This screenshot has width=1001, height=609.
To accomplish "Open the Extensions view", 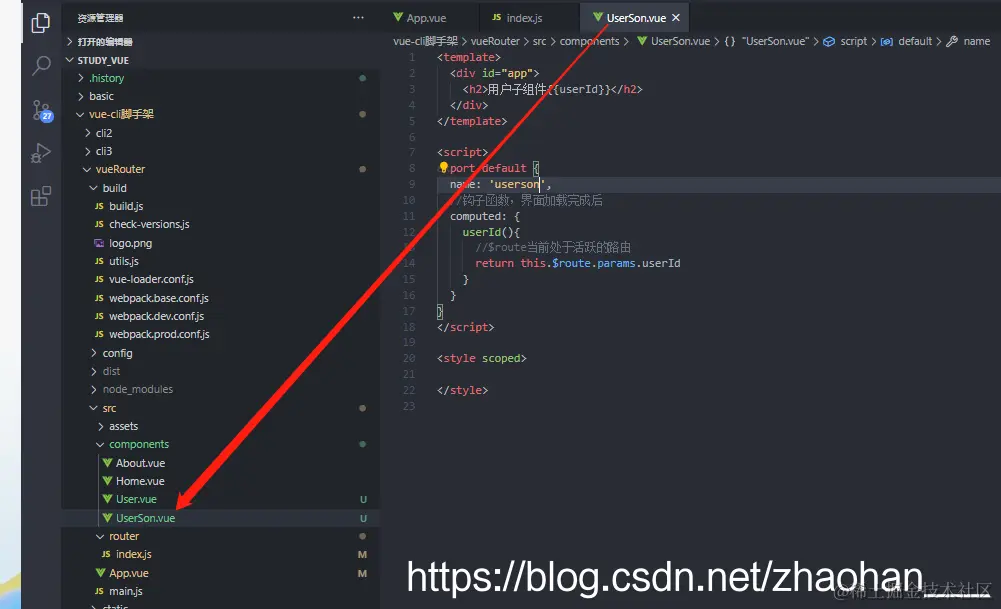I will pyautogui.click(x=41, y=196).
